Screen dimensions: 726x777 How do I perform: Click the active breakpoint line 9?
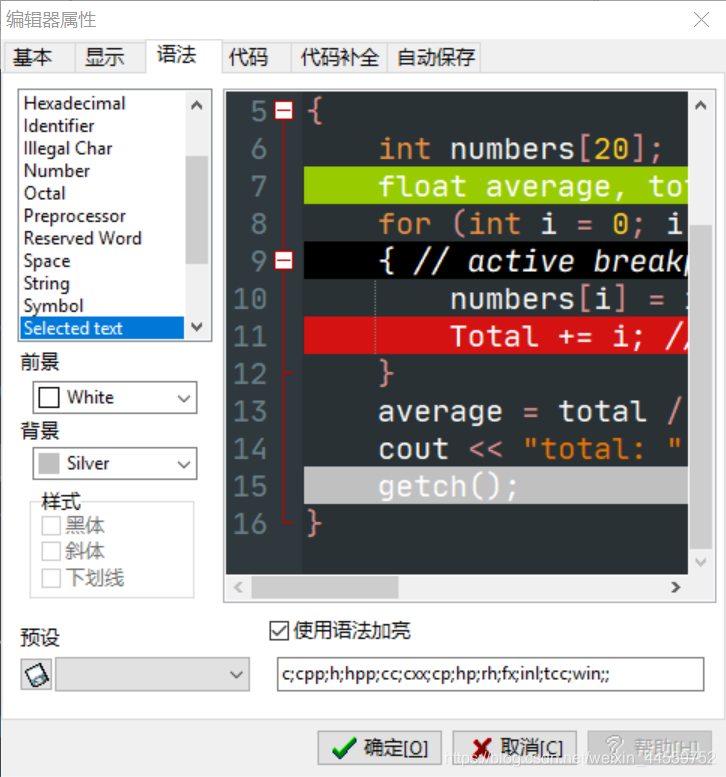pos(496,261)
